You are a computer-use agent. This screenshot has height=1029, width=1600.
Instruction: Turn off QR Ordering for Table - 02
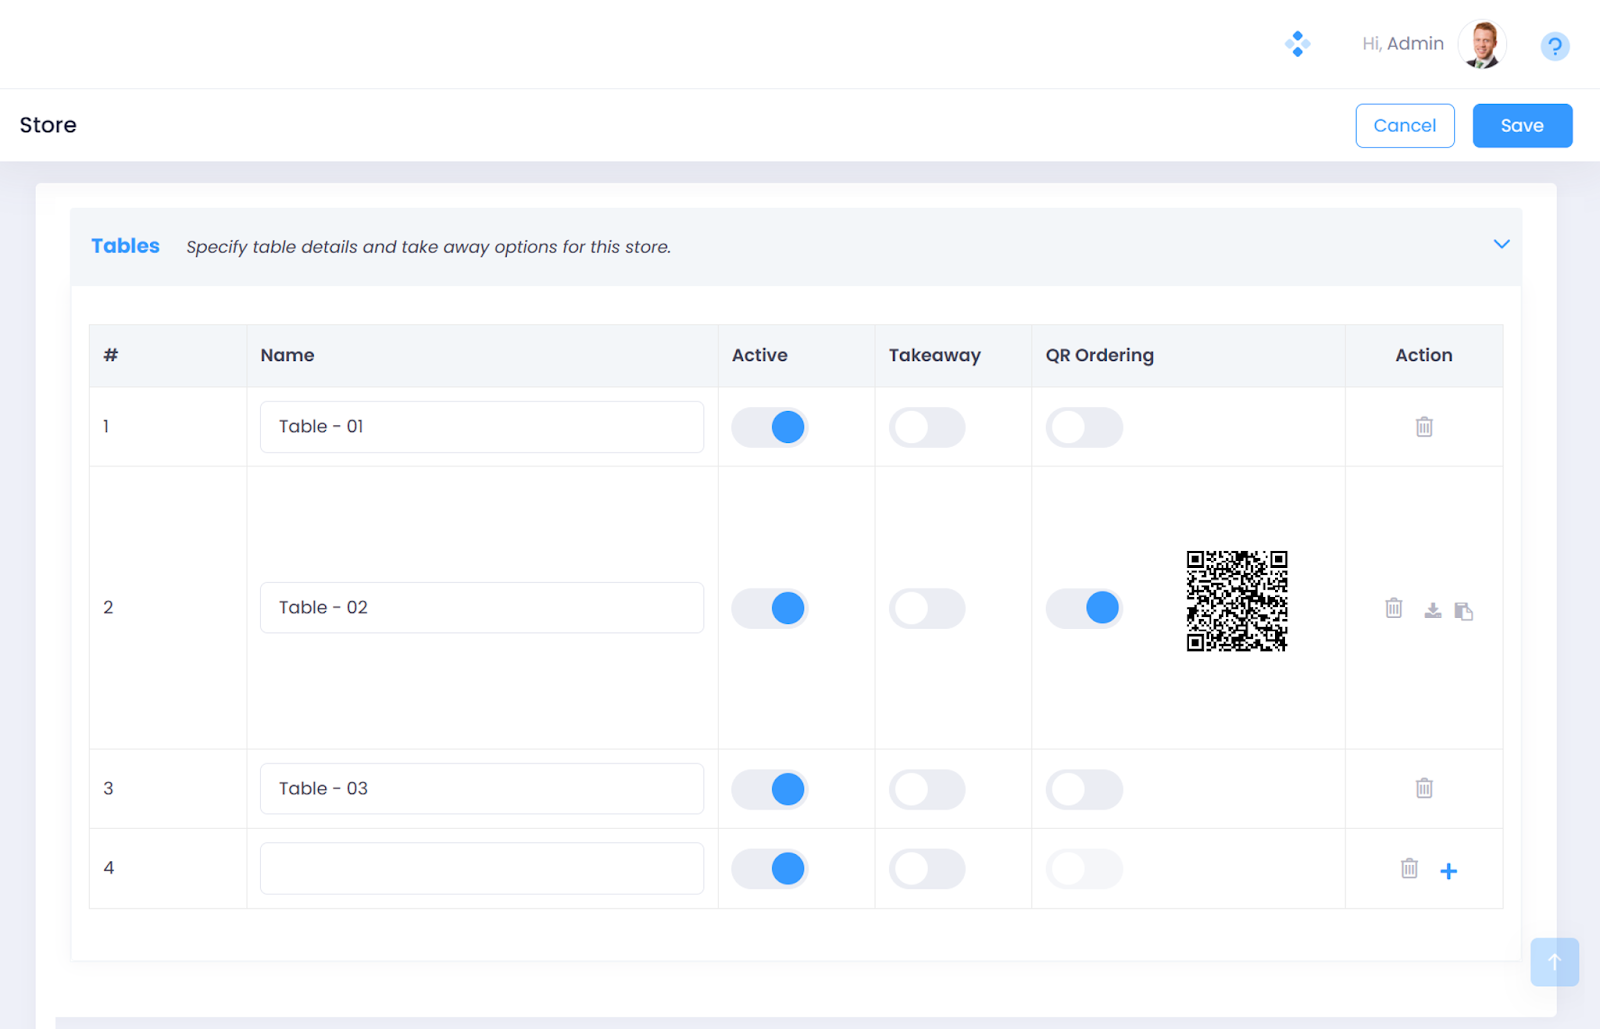click(x=1084, y=608)
